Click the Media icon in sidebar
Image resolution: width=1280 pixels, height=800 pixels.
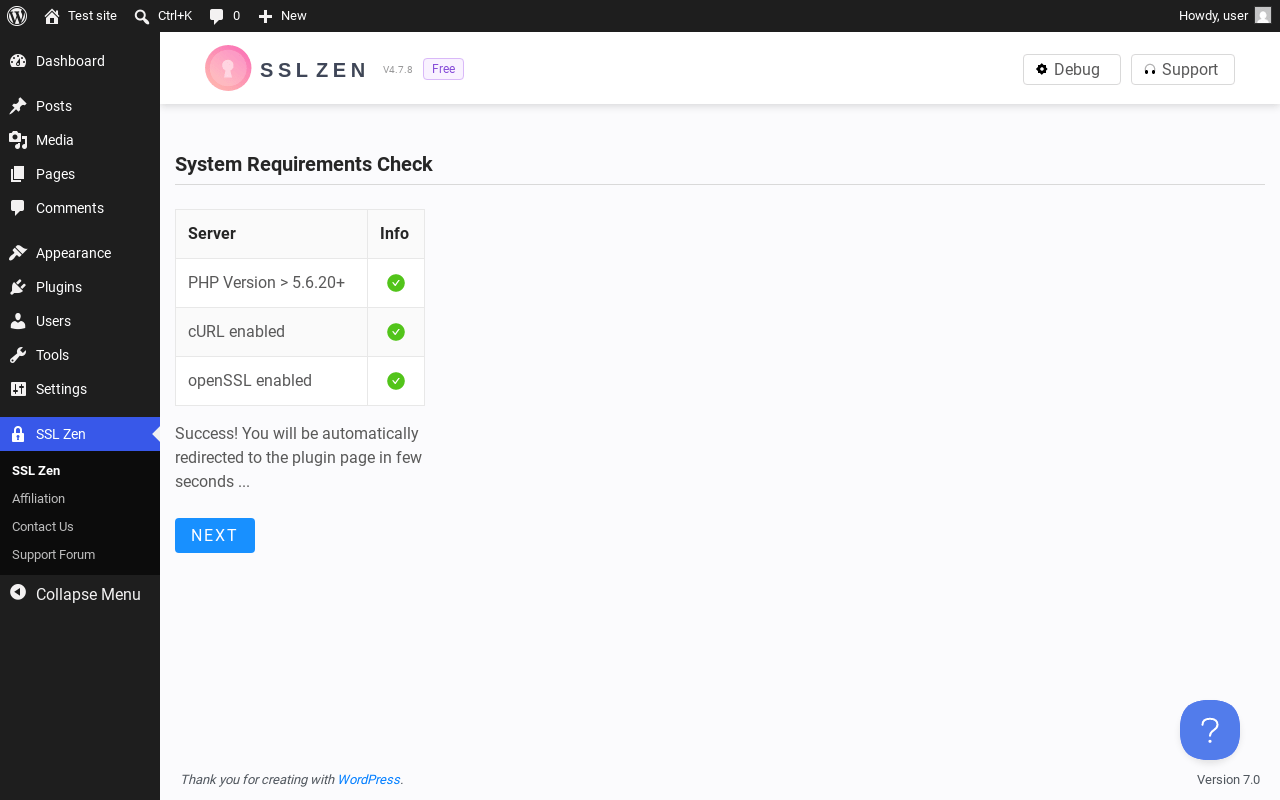coord(18,140)
